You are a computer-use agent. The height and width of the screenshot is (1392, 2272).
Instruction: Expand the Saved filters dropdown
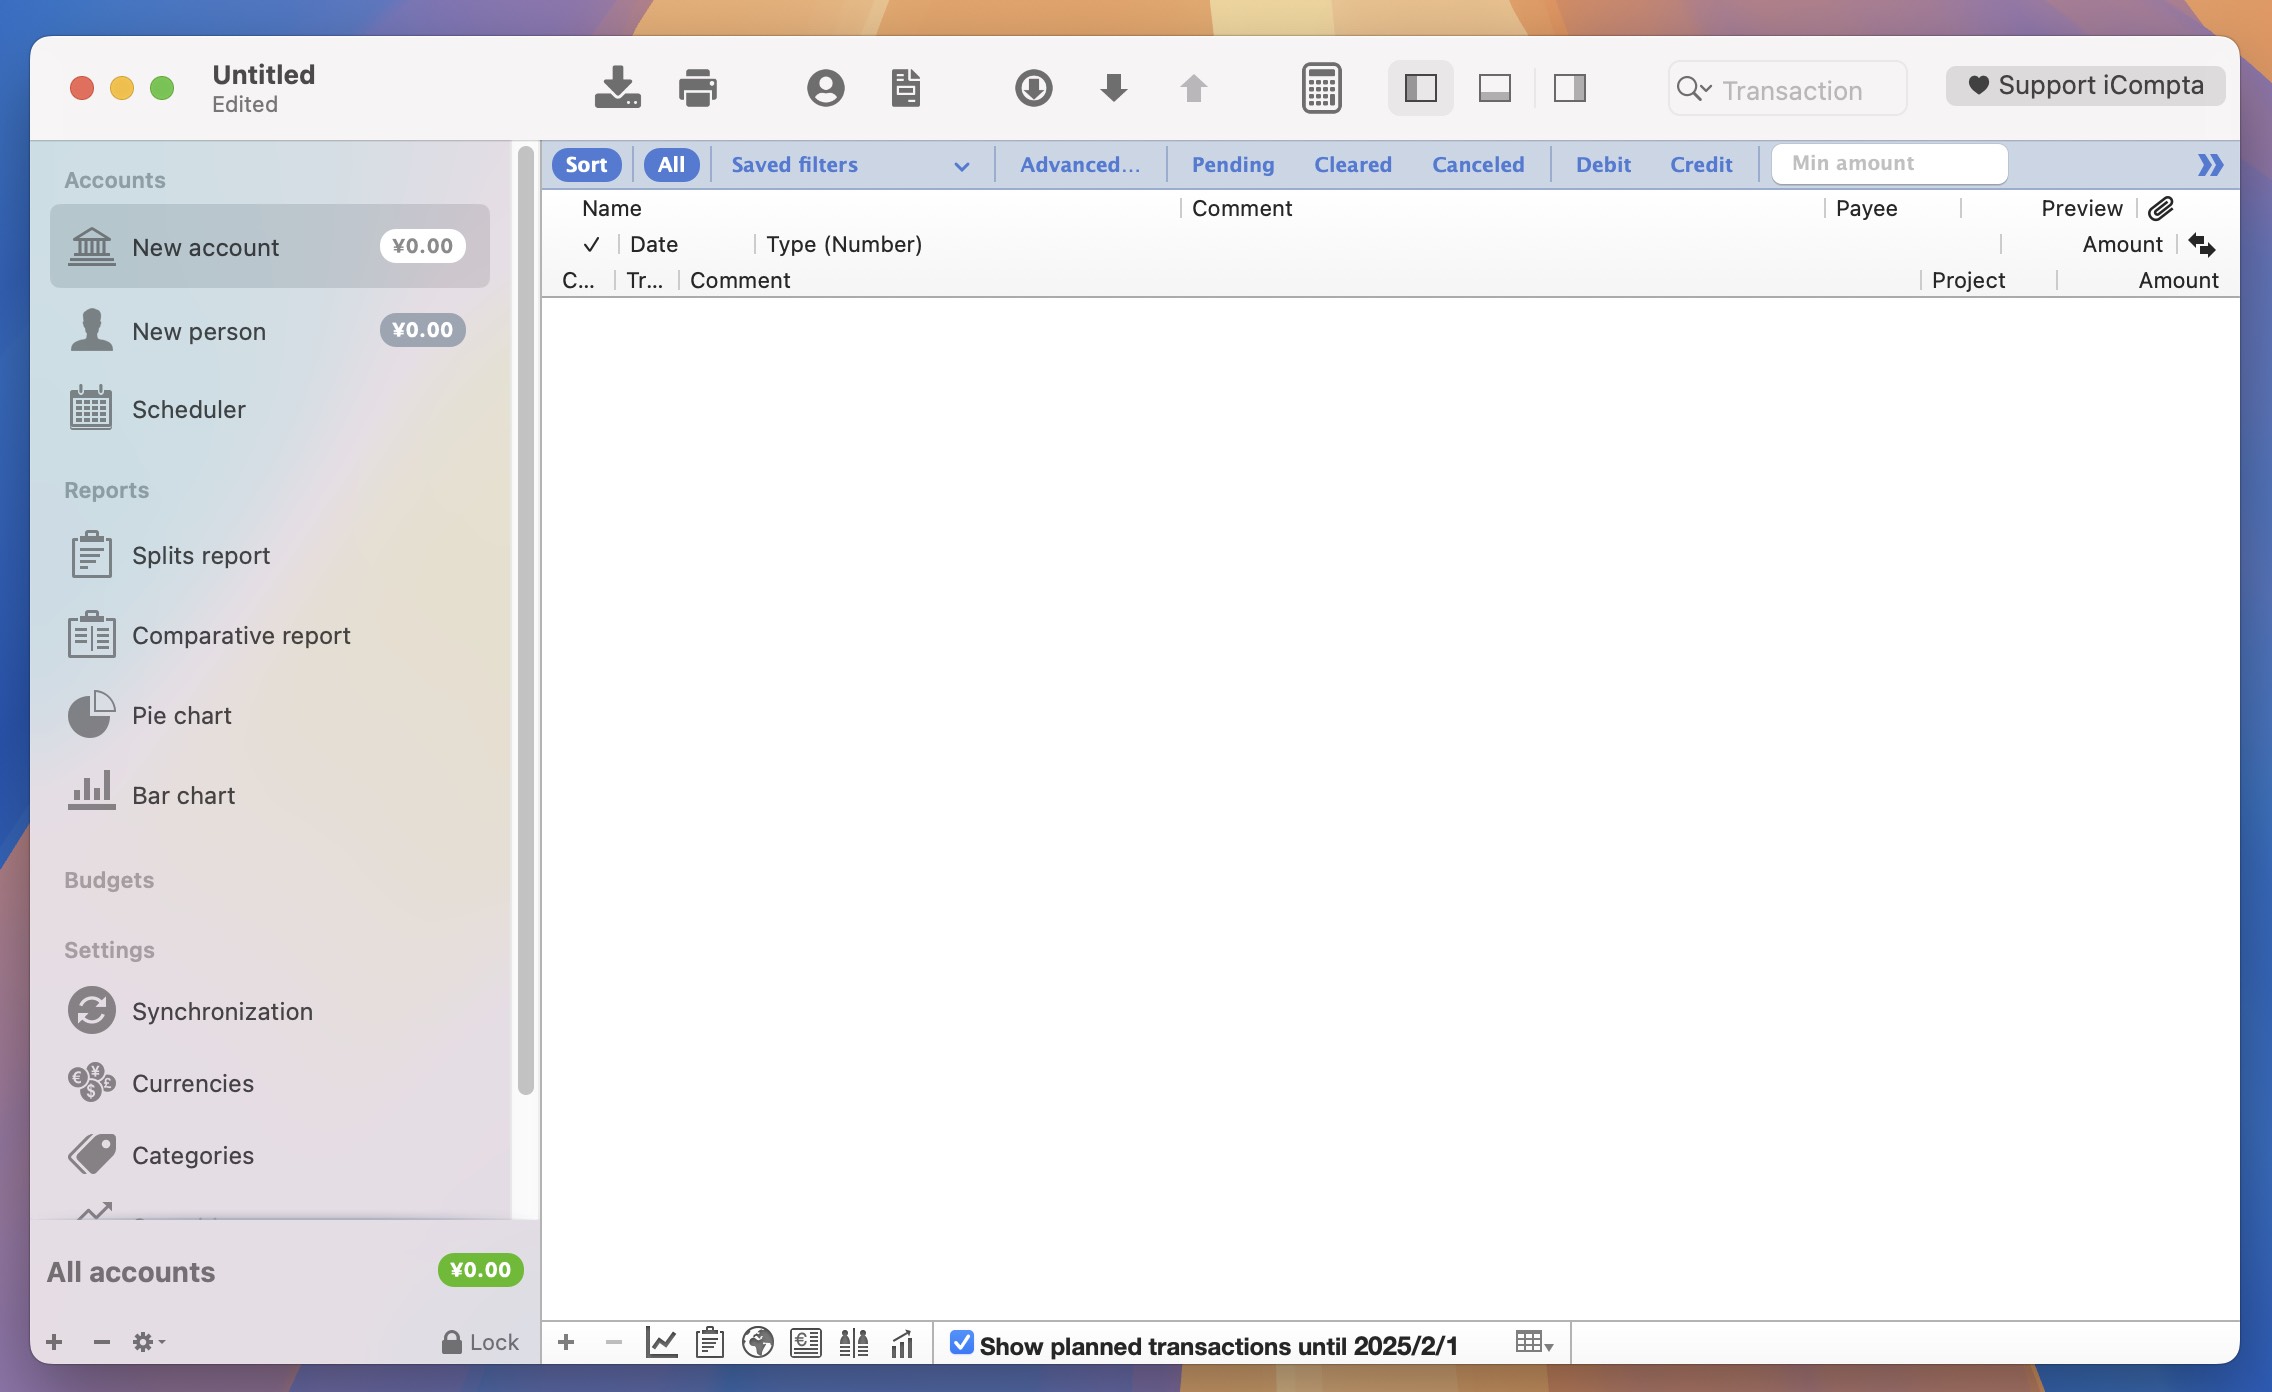click(x=850, y=164)
